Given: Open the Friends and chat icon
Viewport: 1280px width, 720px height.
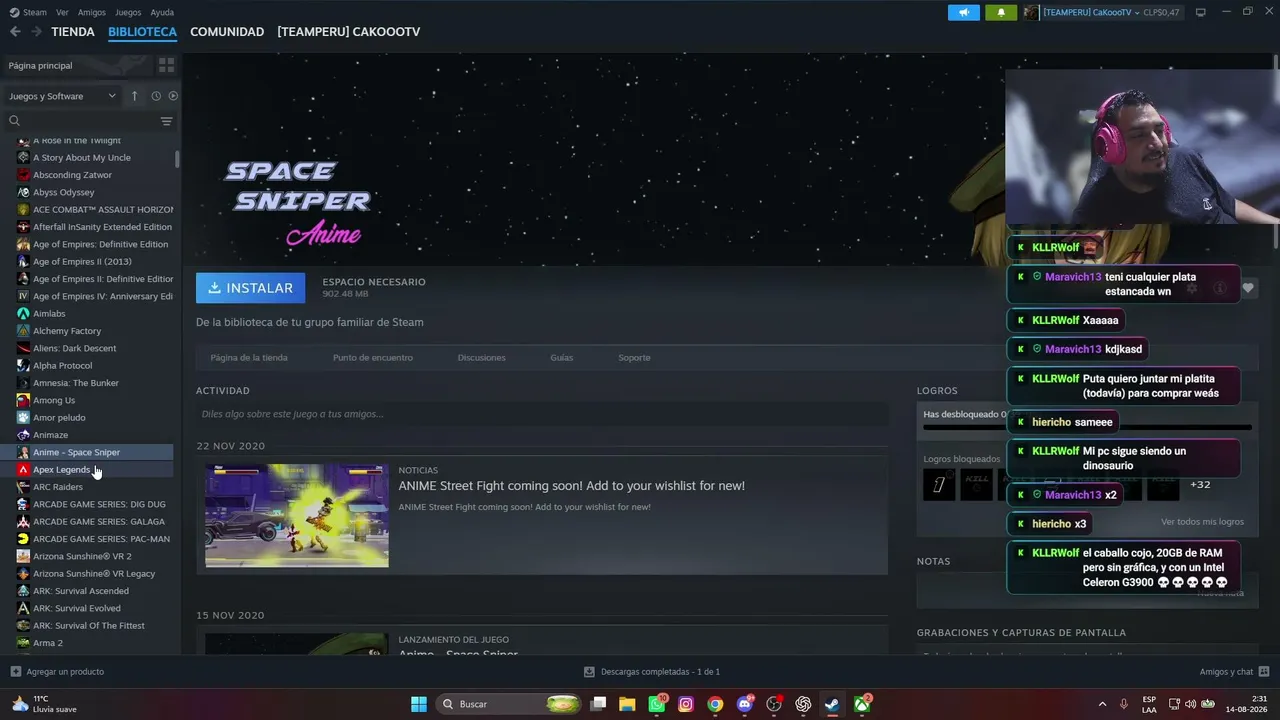Looking at the screenshot, I should 1264,672.
